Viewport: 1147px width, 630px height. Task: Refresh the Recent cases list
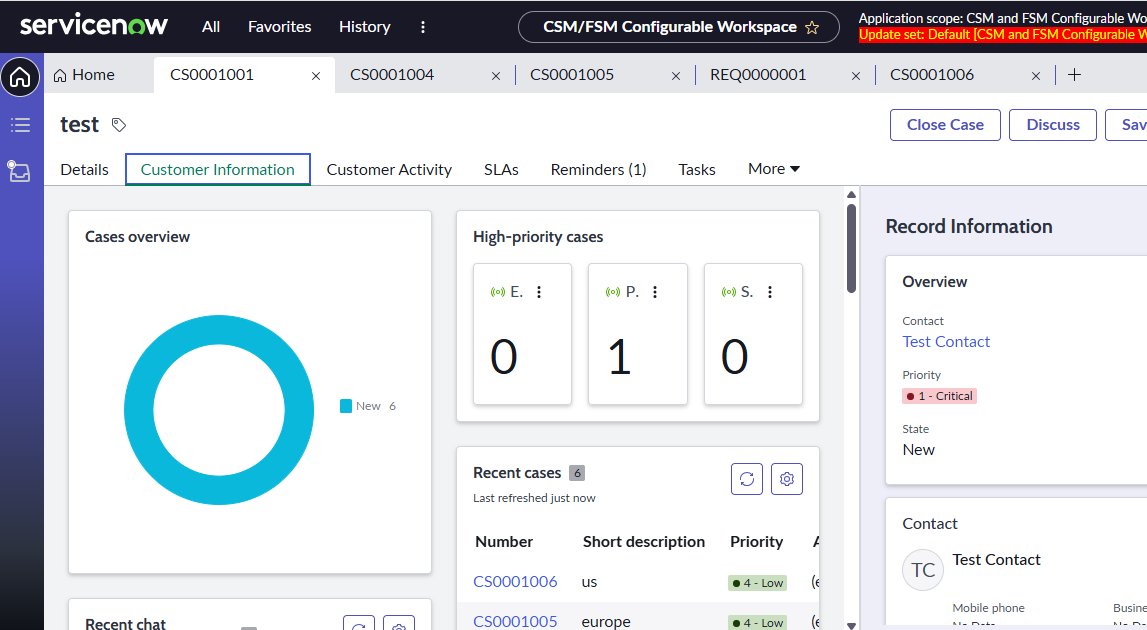click(x=747, y=479)
